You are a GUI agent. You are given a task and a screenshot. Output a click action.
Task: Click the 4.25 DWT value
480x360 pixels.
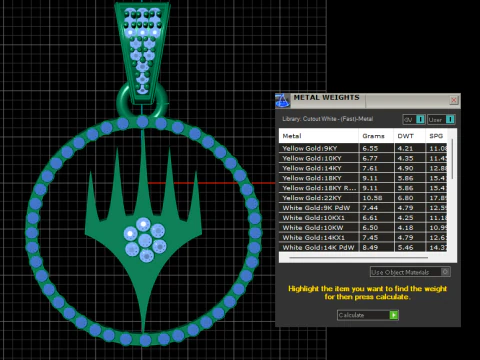tap(405, 218)
